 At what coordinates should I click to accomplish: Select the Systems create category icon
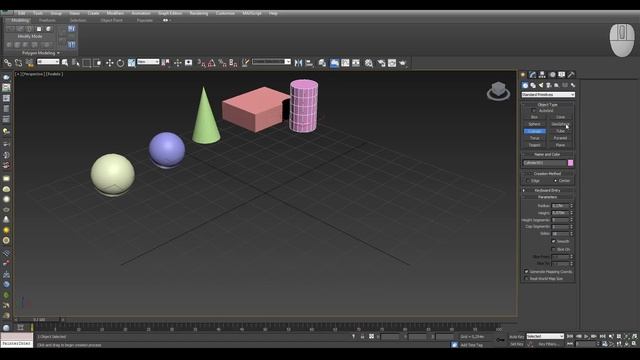pyautogui.click(x=573, y=85)
